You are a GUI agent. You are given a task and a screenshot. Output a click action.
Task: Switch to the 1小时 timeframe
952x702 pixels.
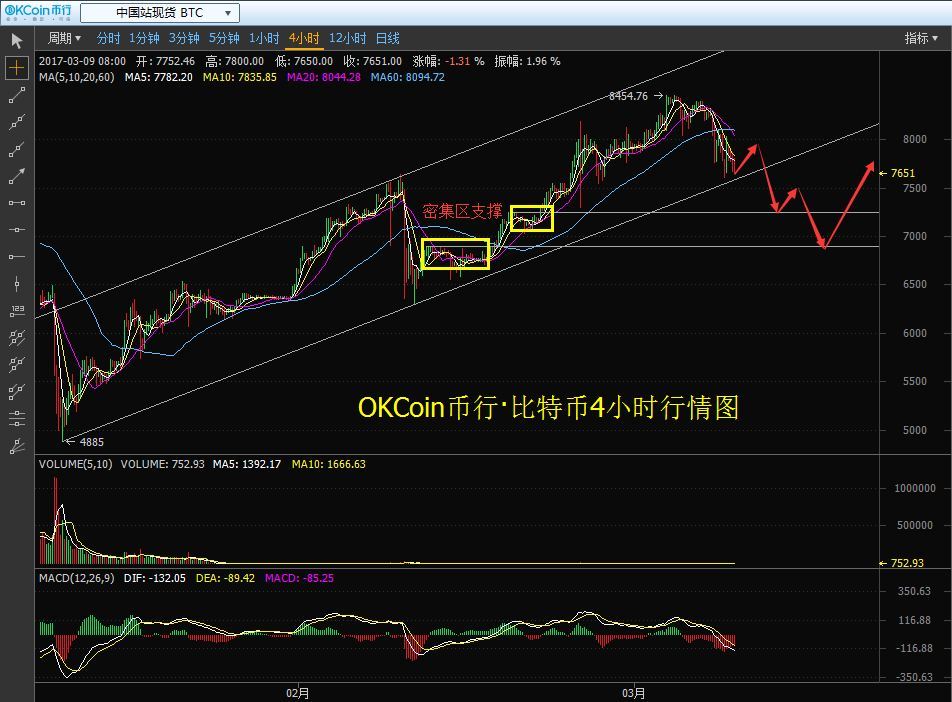click(x=264, y=38)
